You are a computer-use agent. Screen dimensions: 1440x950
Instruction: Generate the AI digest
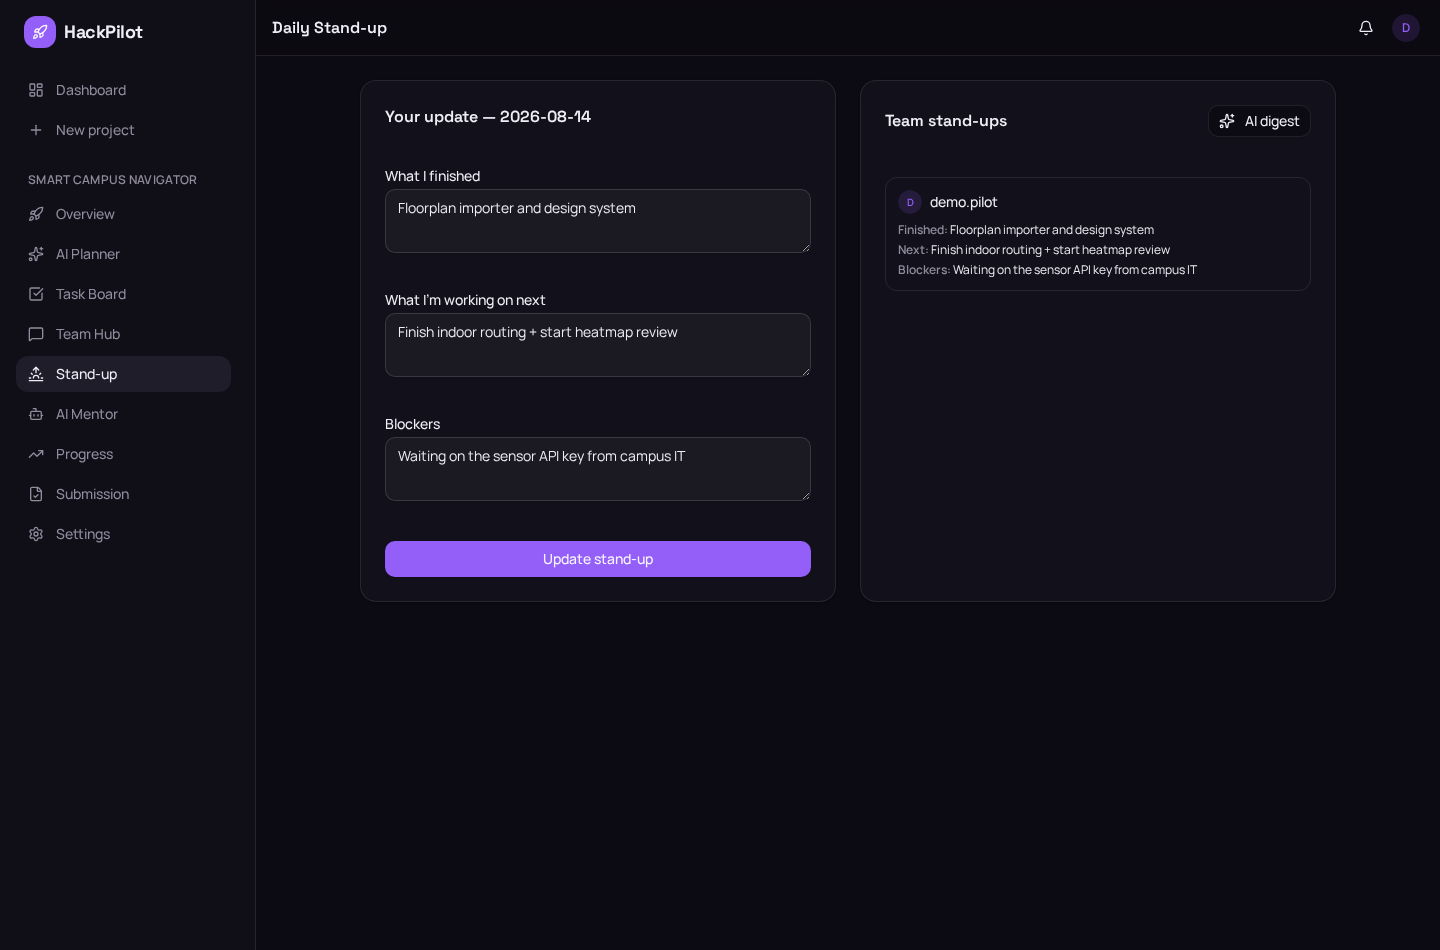1259,121
